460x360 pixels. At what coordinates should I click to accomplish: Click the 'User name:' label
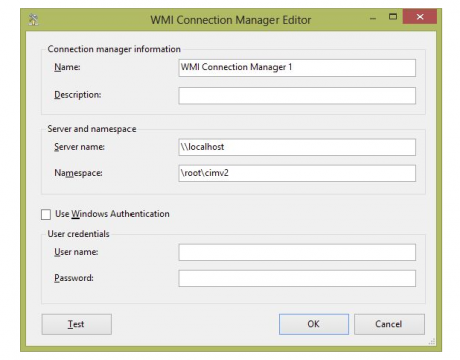(x=76, y=252)
